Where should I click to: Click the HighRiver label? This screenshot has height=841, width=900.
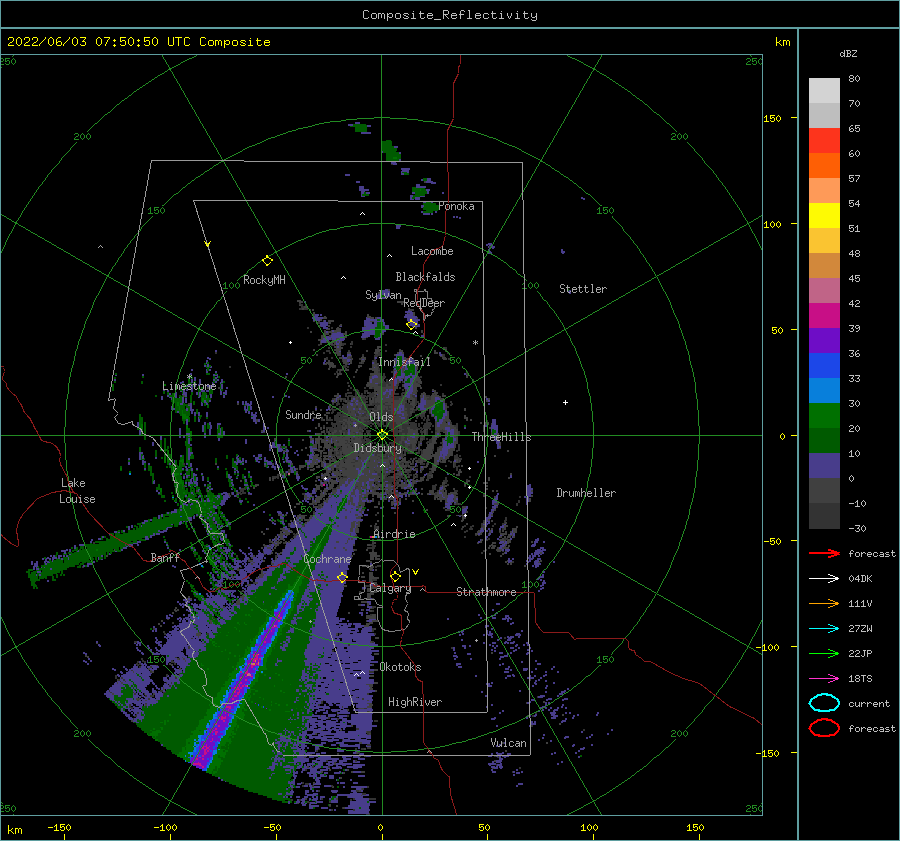(x=415, y=702)
